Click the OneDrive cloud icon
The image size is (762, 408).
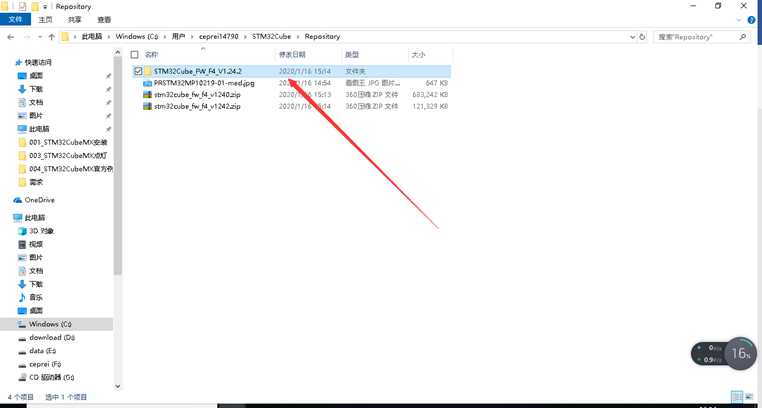18,200
